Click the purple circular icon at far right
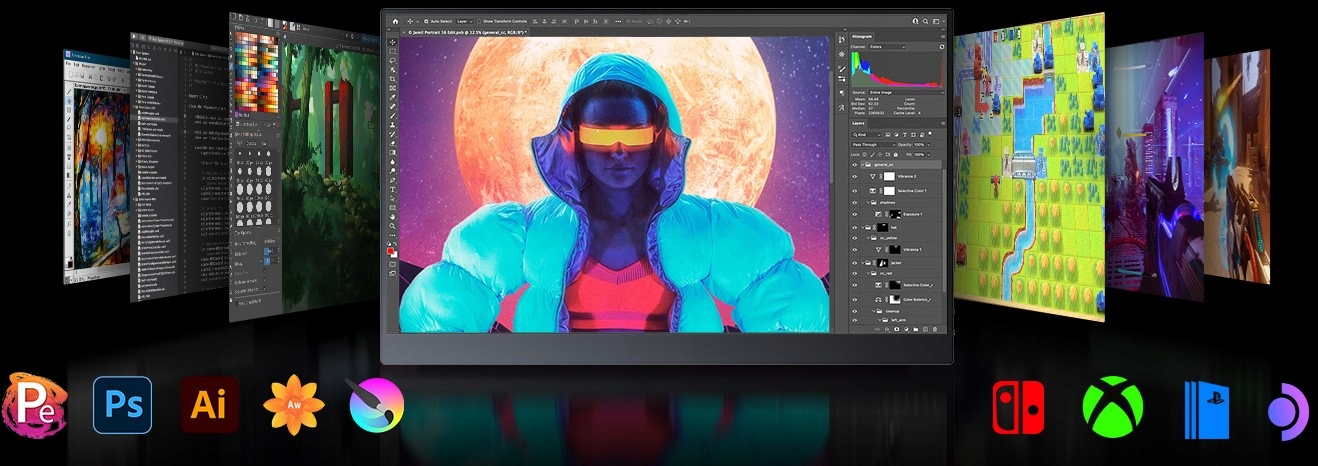This screenshot has width=1318, height=466. (1288, 411)
